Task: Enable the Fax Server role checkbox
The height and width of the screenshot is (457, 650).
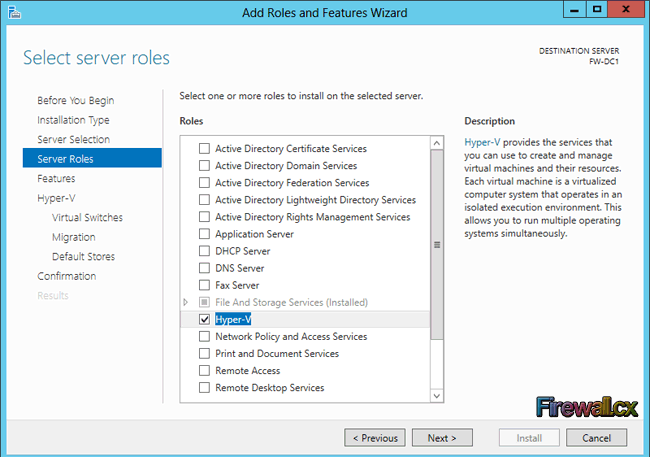Action: [204, 285]
